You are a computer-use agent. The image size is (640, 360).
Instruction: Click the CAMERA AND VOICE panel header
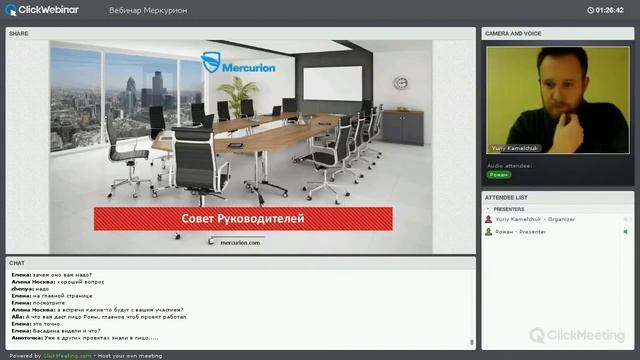coord(558,33)
